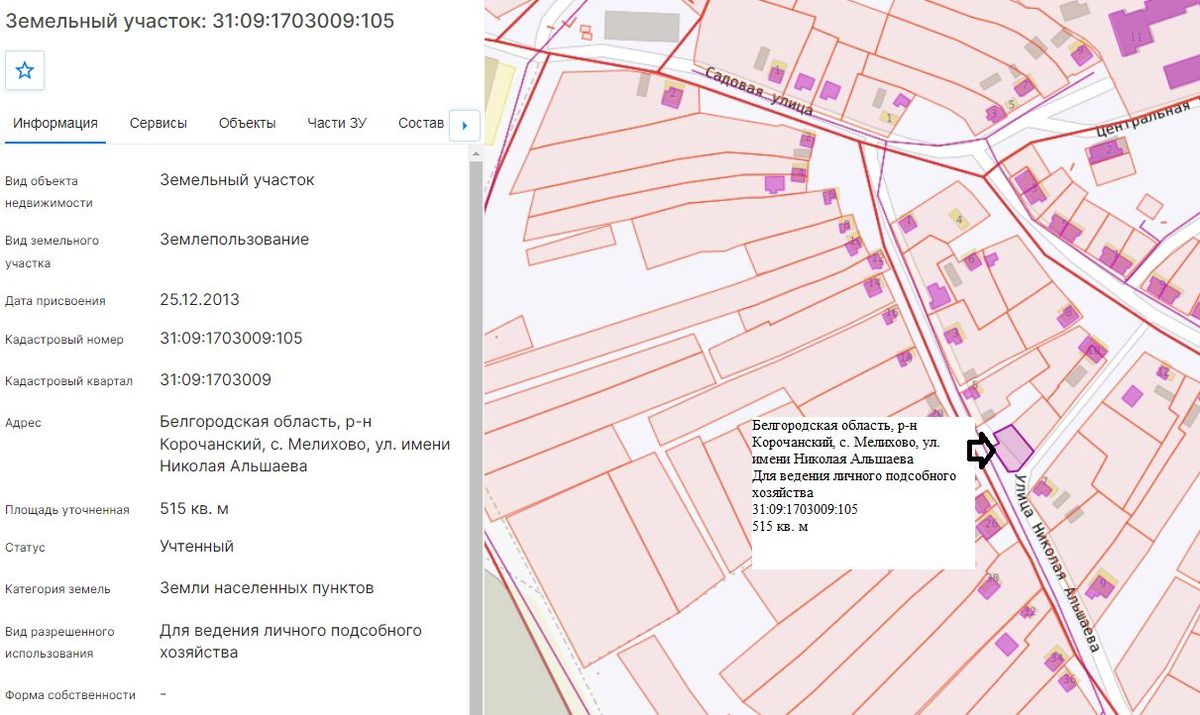Click the Центральная street label
1200x715 pixels.
pyautogui.click(x=1143, y=118)
